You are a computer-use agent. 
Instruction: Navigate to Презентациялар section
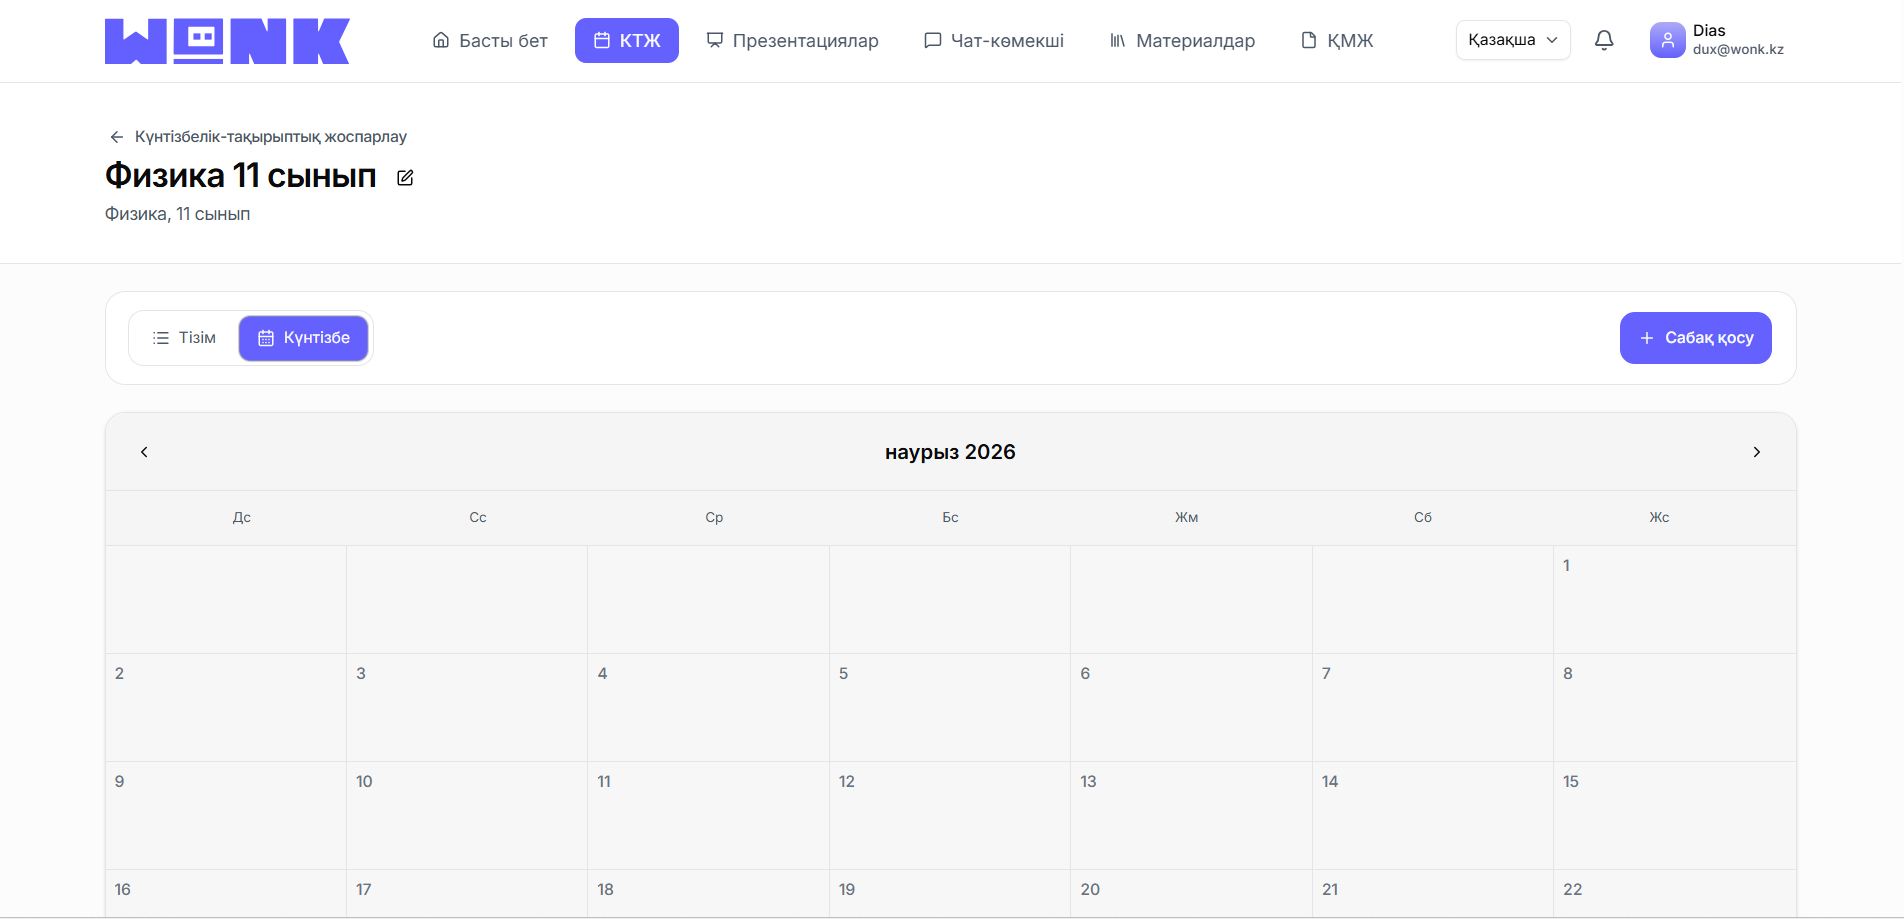pos(792,41)
